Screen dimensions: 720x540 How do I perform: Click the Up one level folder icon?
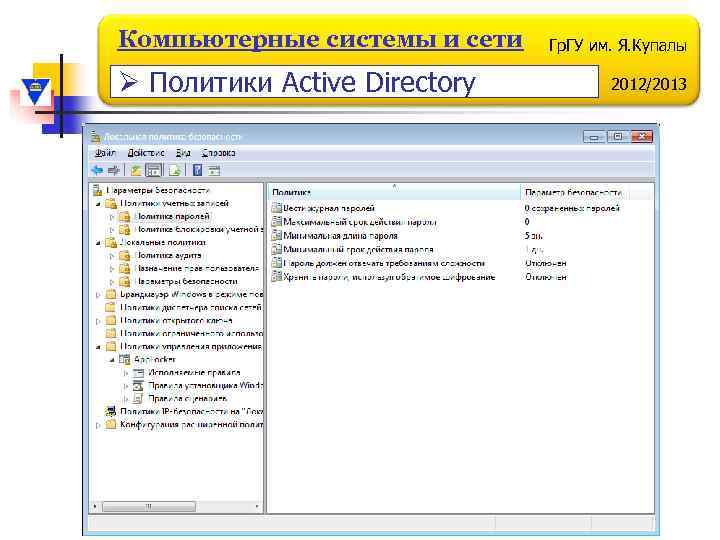[x=135, y=171]
